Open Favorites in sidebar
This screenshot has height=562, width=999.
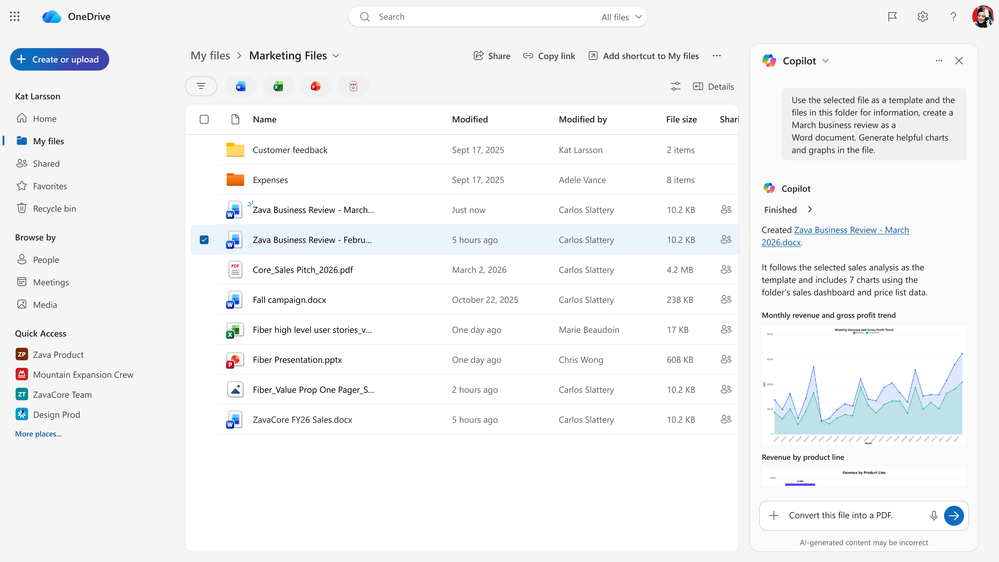coord(42,186)
